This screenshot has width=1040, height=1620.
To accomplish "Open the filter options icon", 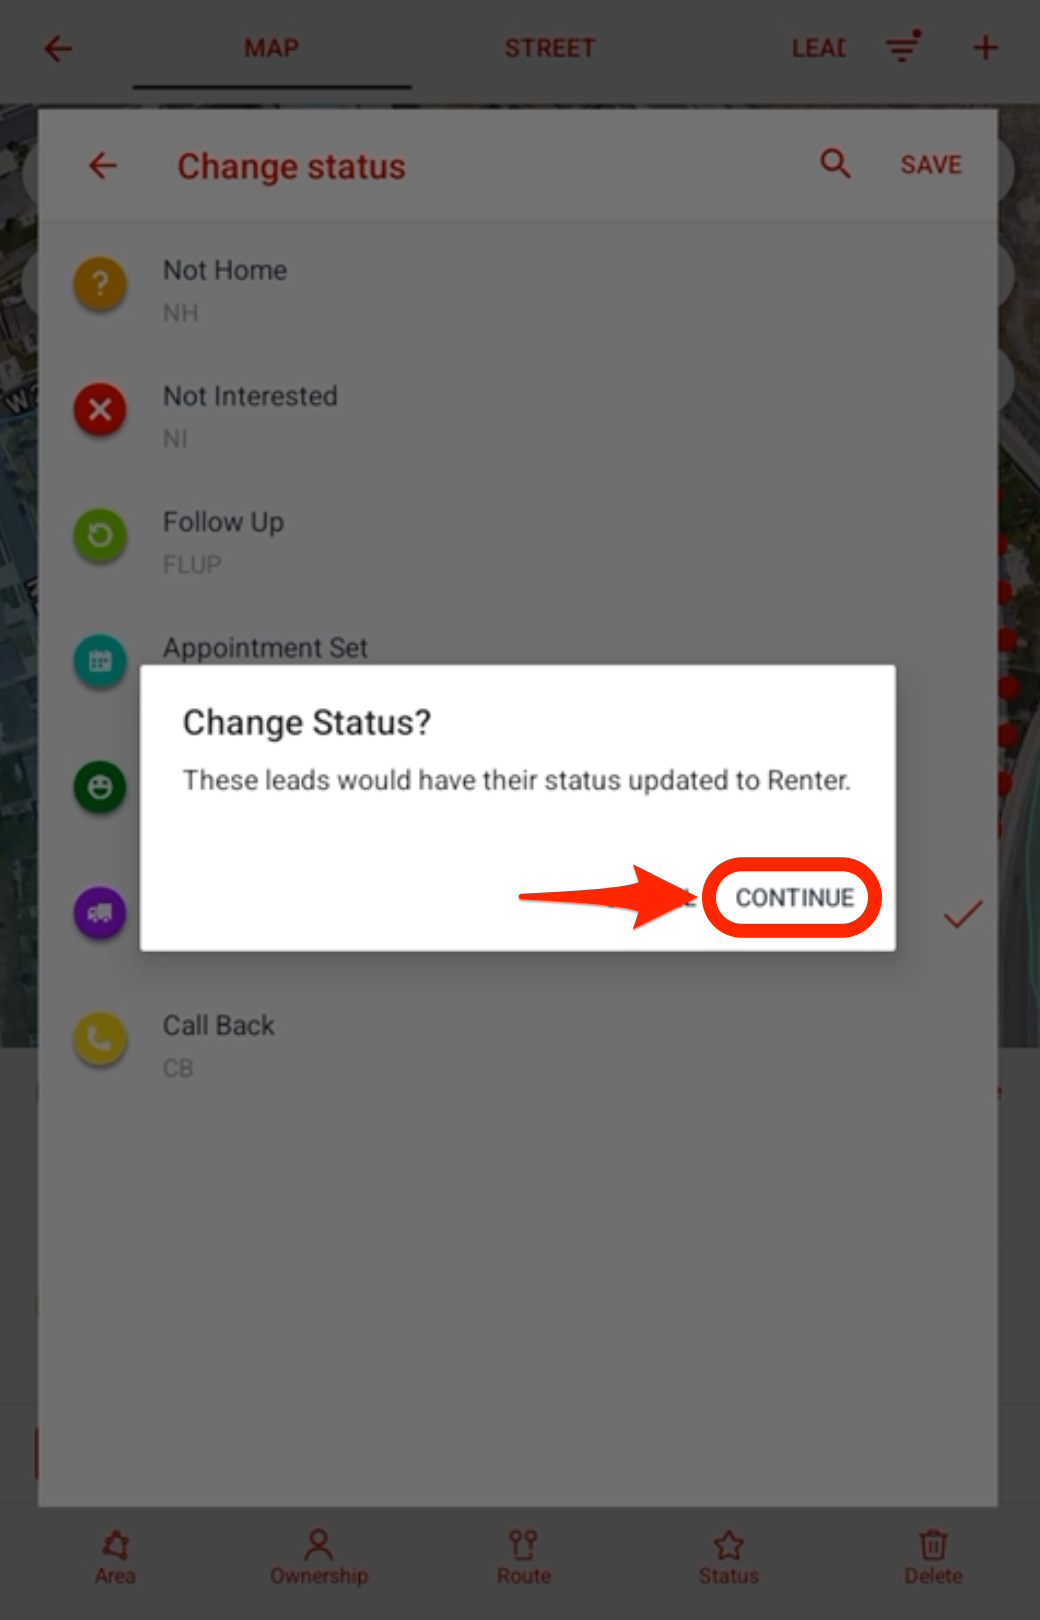I will (x=903, y=46).
